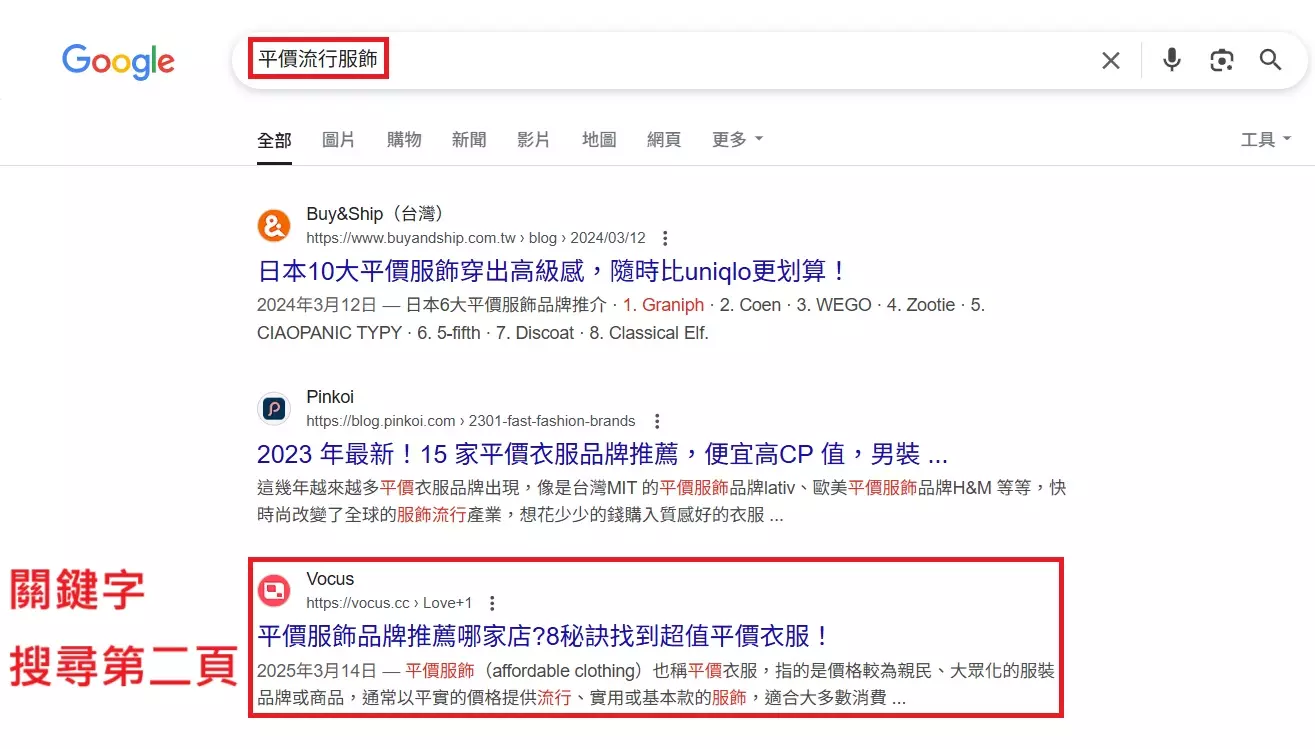Click the Buy&Ship site favicon
Viewport: 1315px width, 749px height.
pyautogui.click(x=274, y=226)
